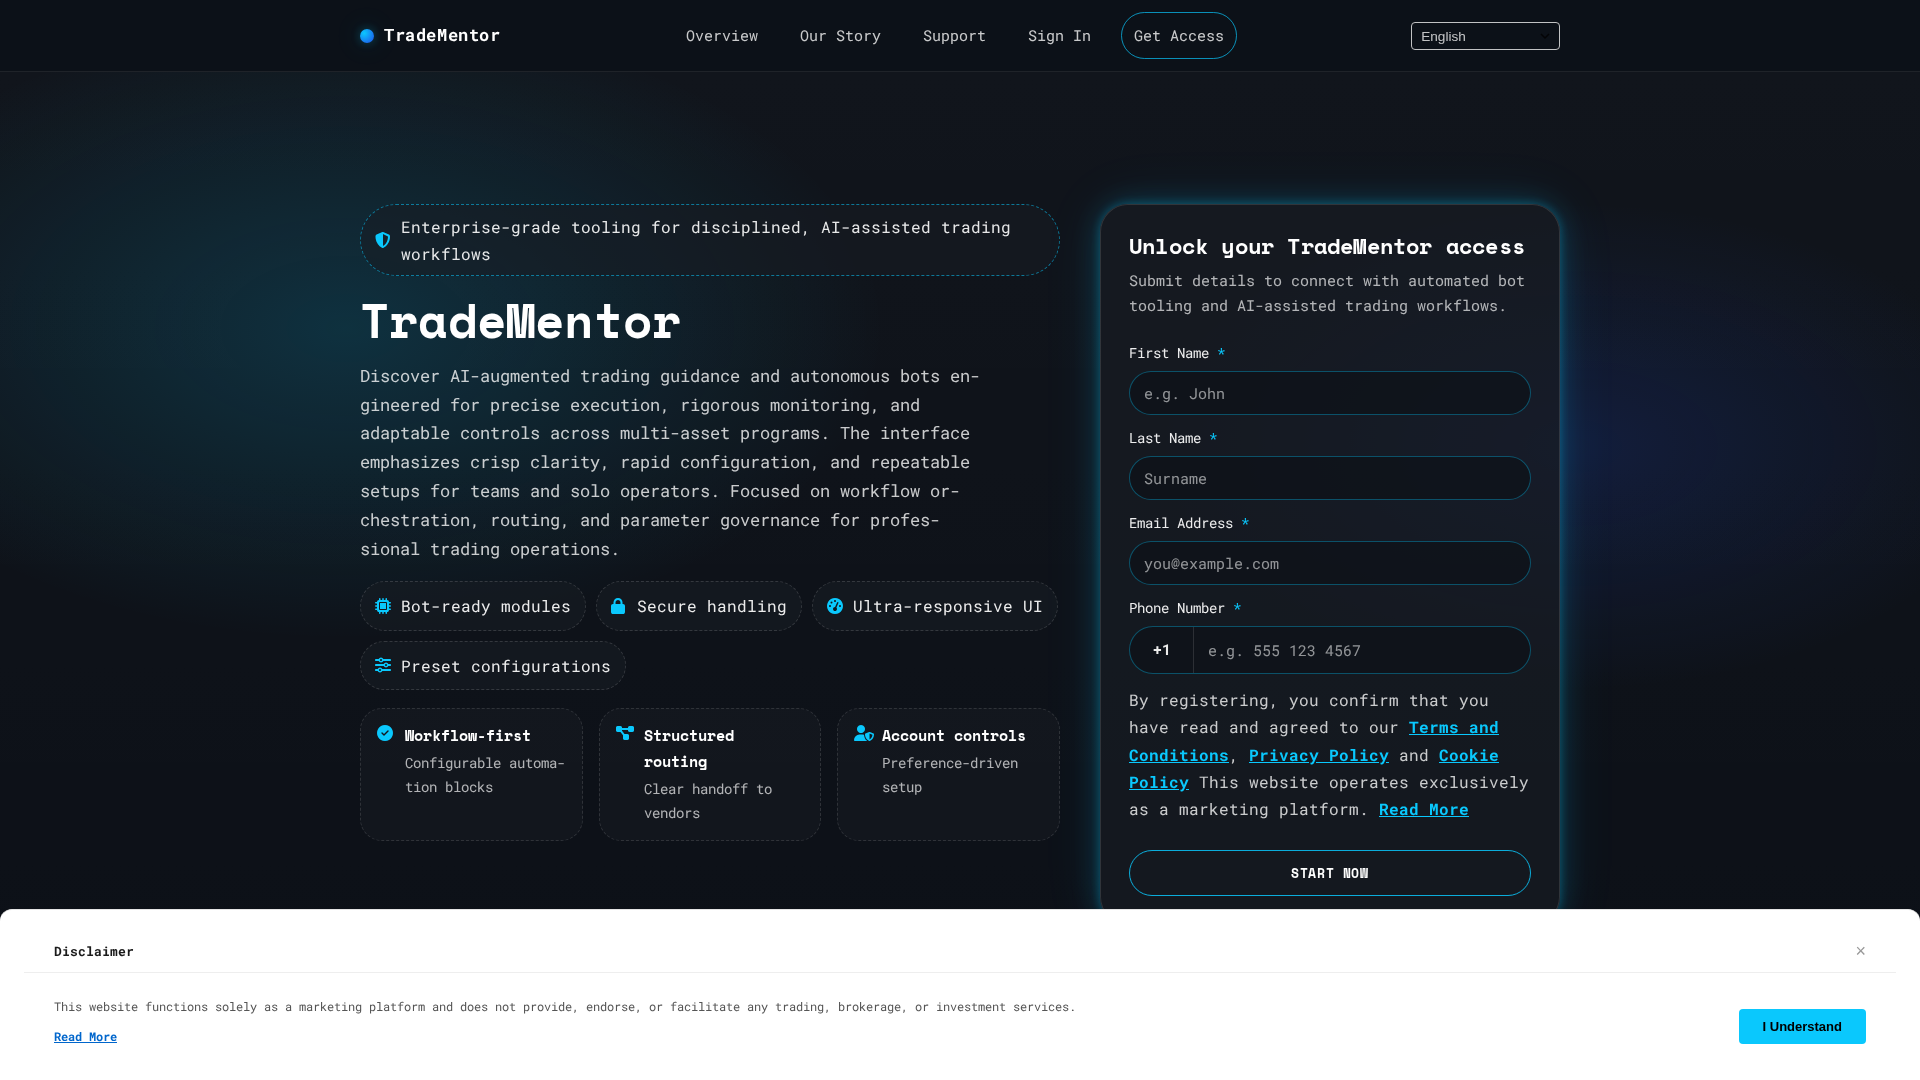Click the Unlock your TradeMentor access heading

click(x=1327, y=246)
